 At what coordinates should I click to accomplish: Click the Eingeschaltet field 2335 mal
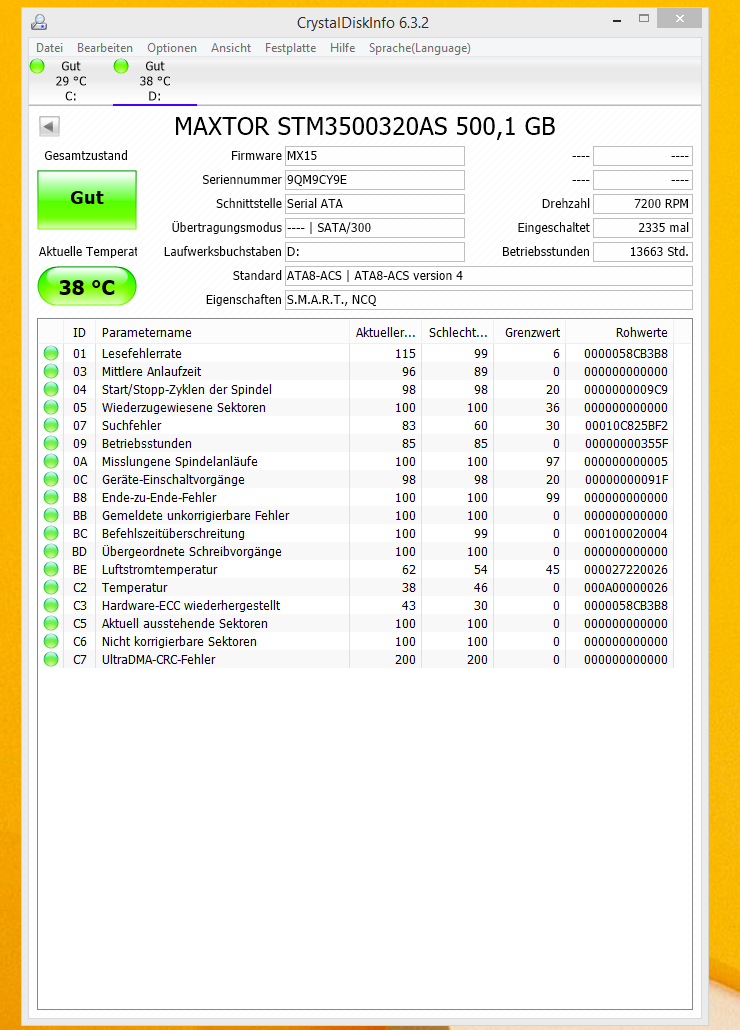643,228
